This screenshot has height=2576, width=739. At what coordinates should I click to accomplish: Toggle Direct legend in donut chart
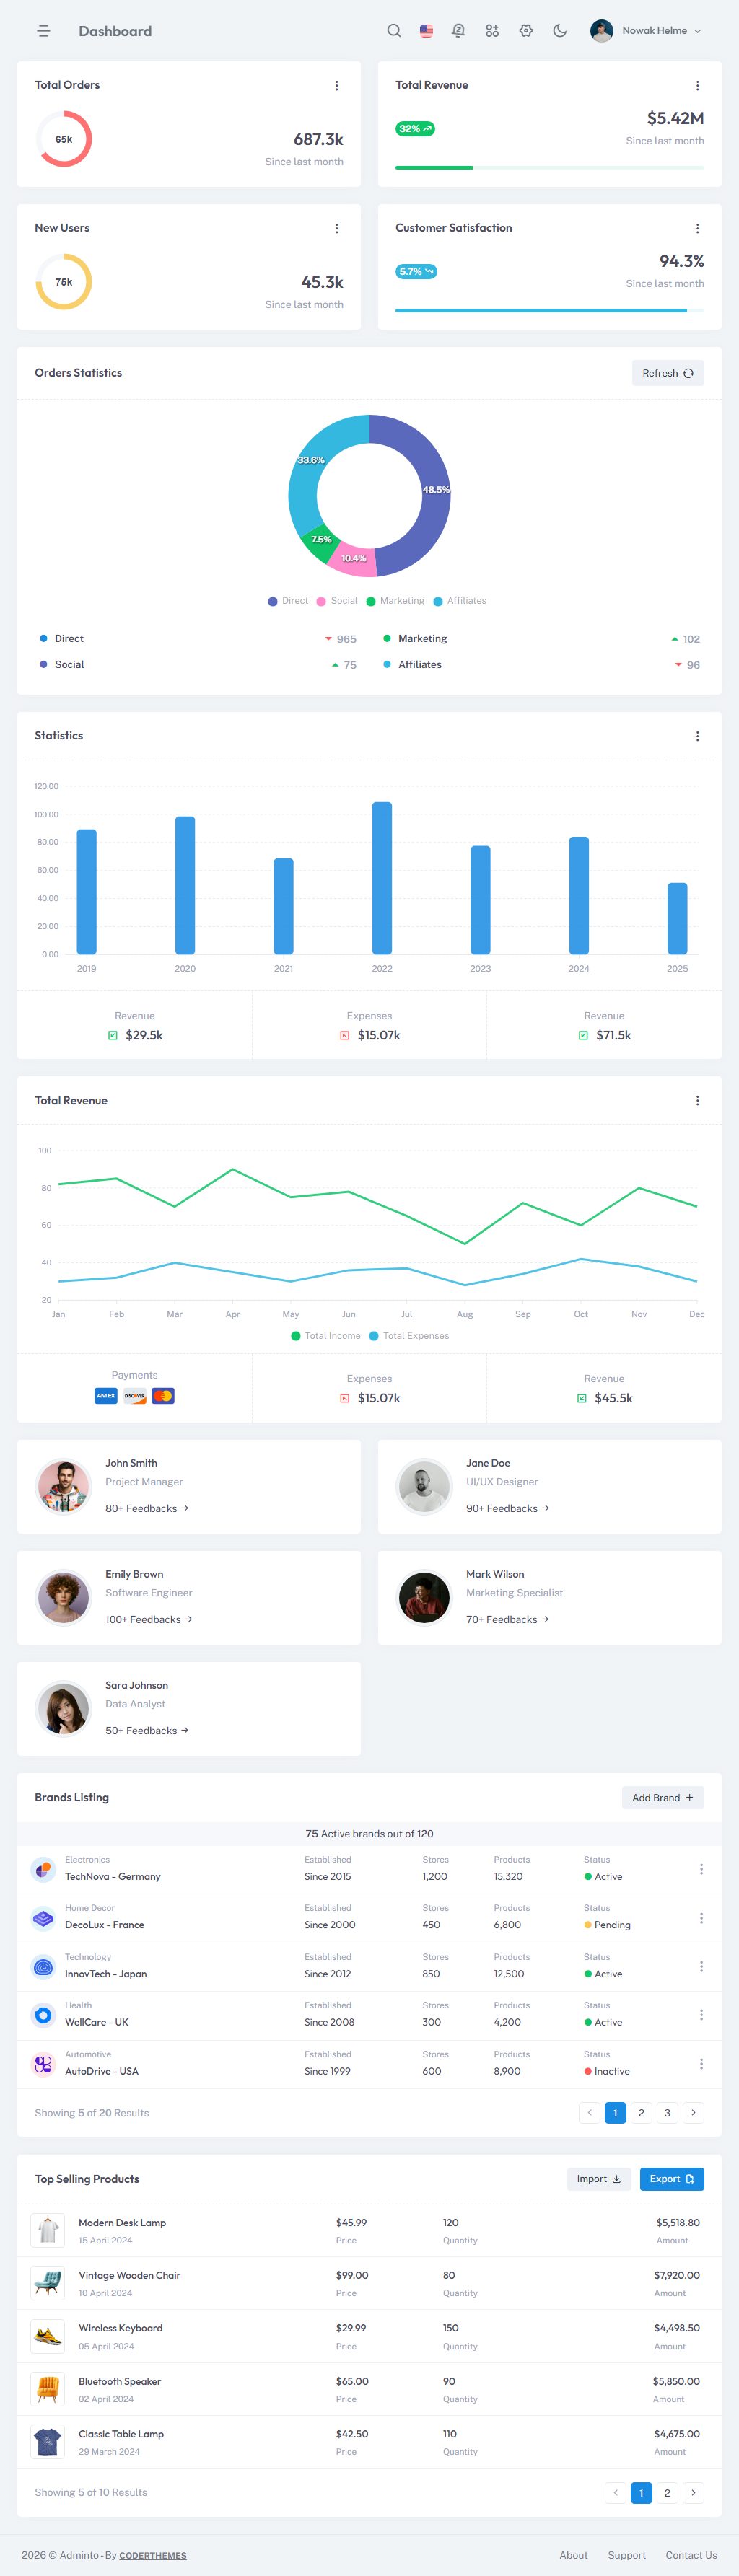pyautogui.click(x=288, y=601)
